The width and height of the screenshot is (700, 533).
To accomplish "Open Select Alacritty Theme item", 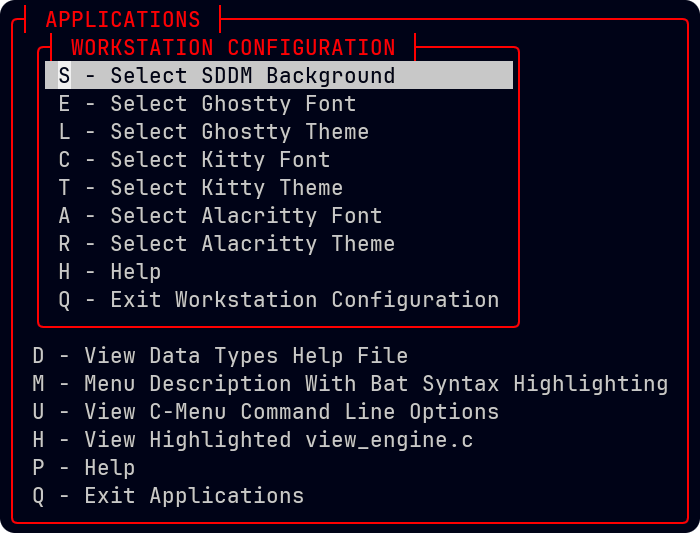I will pos(252,244).
